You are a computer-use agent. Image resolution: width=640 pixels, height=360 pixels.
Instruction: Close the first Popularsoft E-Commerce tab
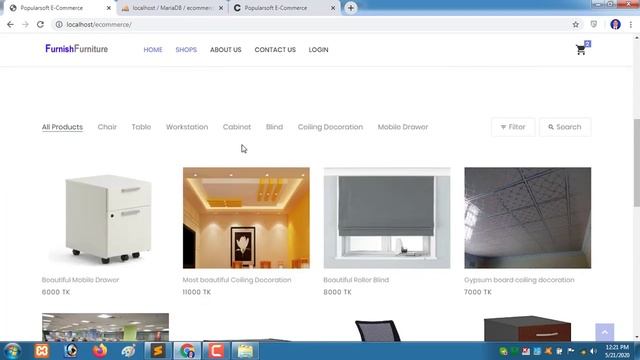pyautogui.click(x=109, y=8)
